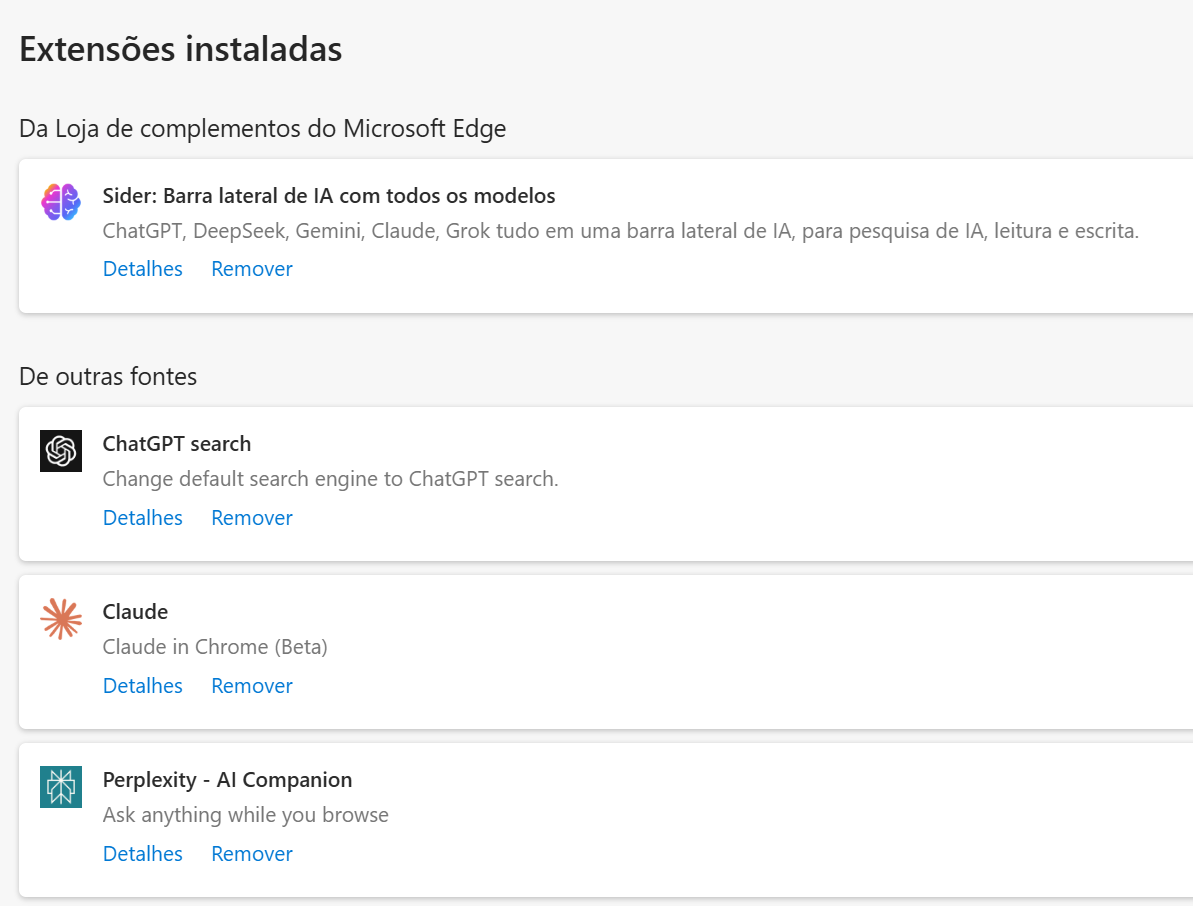Open Detalhes for the Sider extension
The height and width of the screenshot is (906, 1193).
tap(142, 269)
